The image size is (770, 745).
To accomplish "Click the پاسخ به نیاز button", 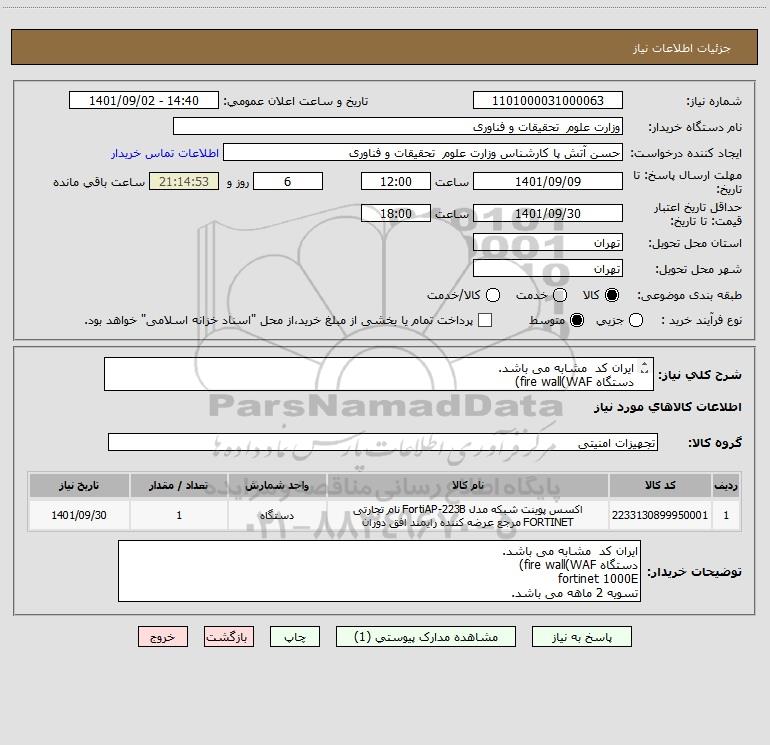I will [582, 637].
